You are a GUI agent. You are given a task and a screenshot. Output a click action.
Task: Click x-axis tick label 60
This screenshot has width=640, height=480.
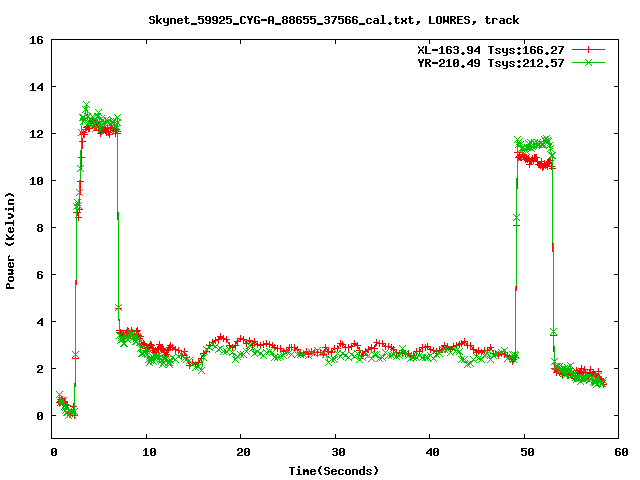621,452
